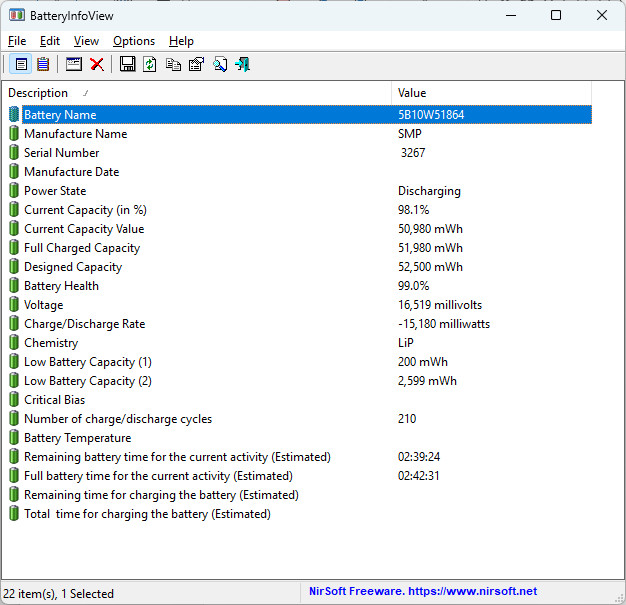Viewport: 626px width, 605px height.
Task: Open the properties toolbar icon
Action: click(196, 64)
